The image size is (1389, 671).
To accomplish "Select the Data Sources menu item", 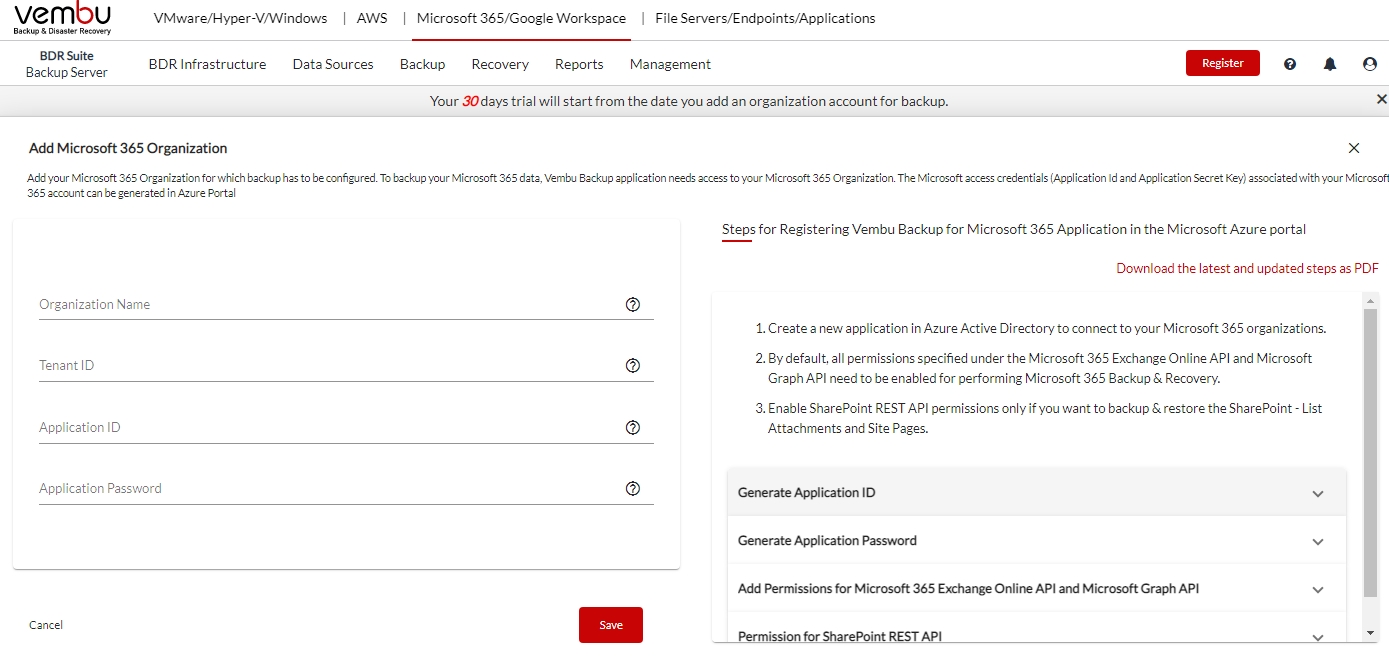I will tap(332, 64).
